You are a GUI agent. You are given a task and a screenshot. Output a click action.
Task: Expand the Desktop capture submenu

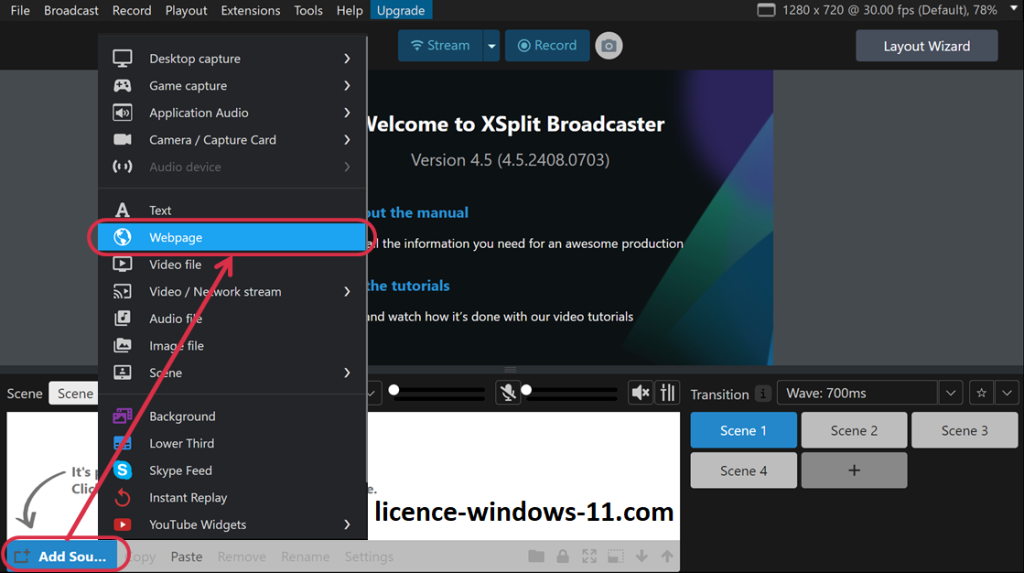point(346,59)
